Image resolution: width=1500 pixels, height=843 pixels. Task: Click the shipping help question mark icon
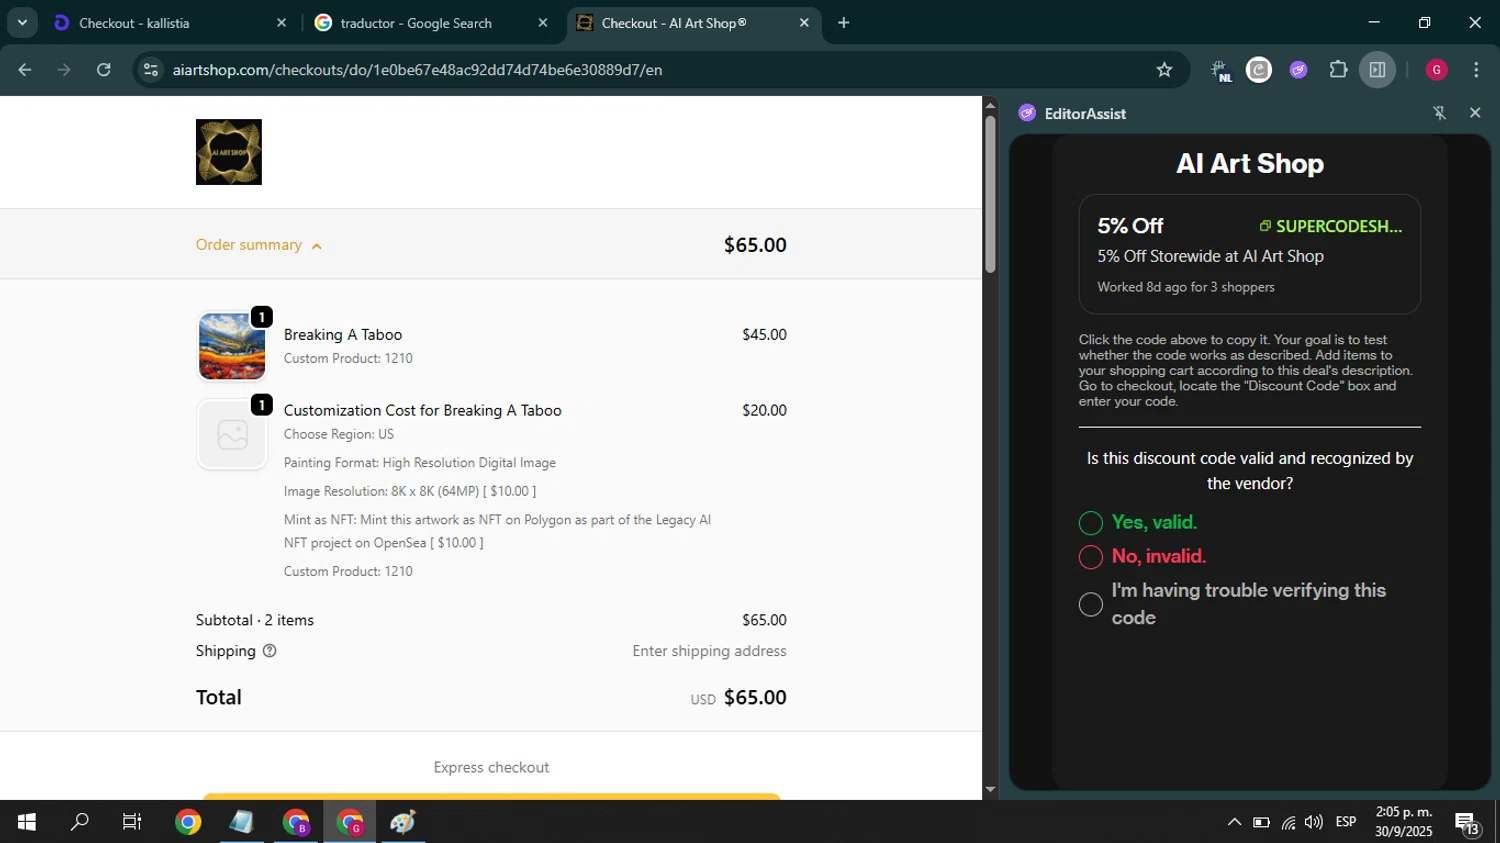pos(269,651)
